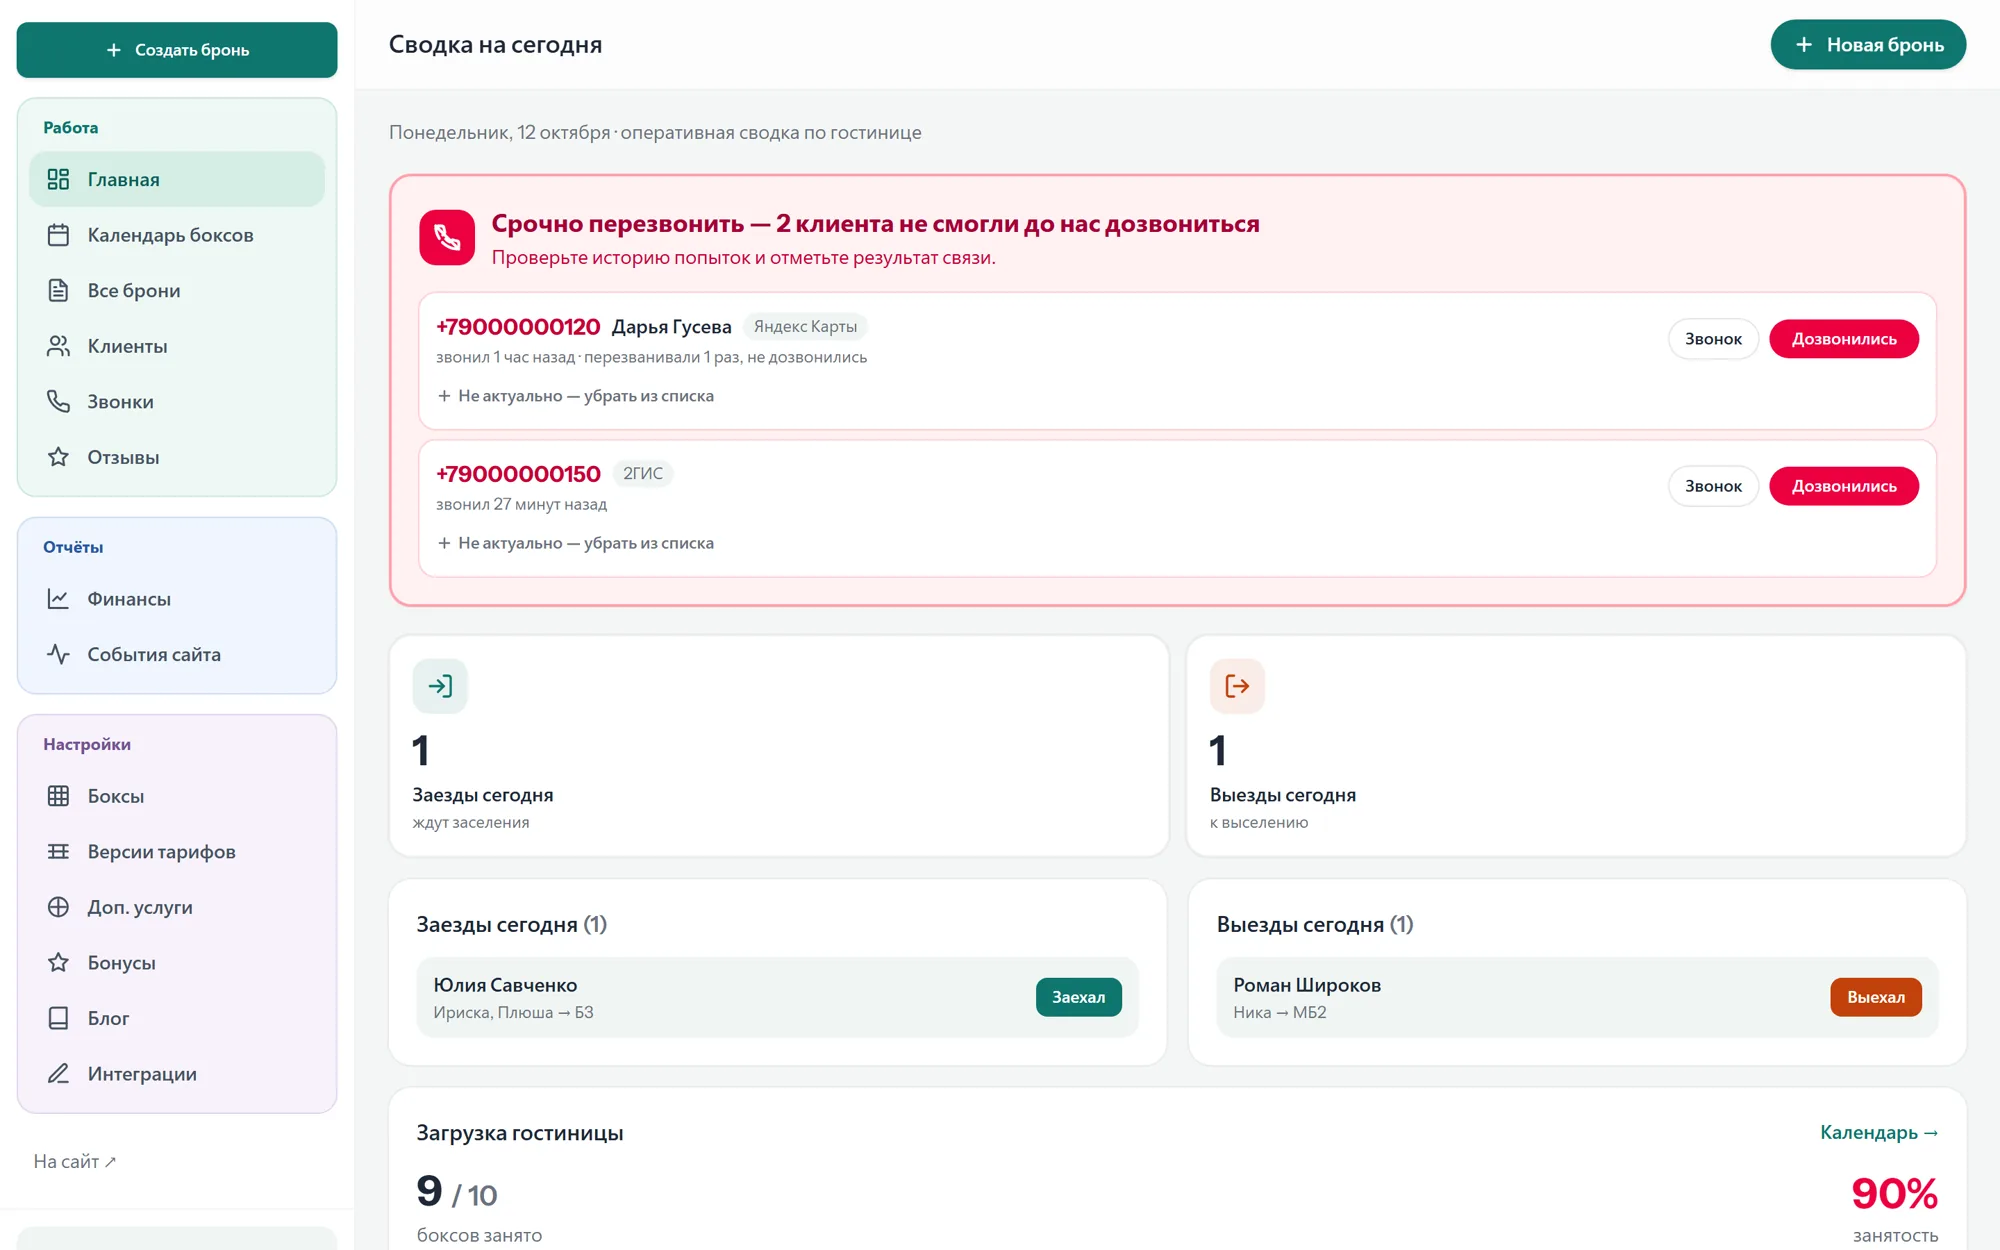Click the table icon beside Боксы
The image size is (2000, 1250).
[x=58, y=796]
